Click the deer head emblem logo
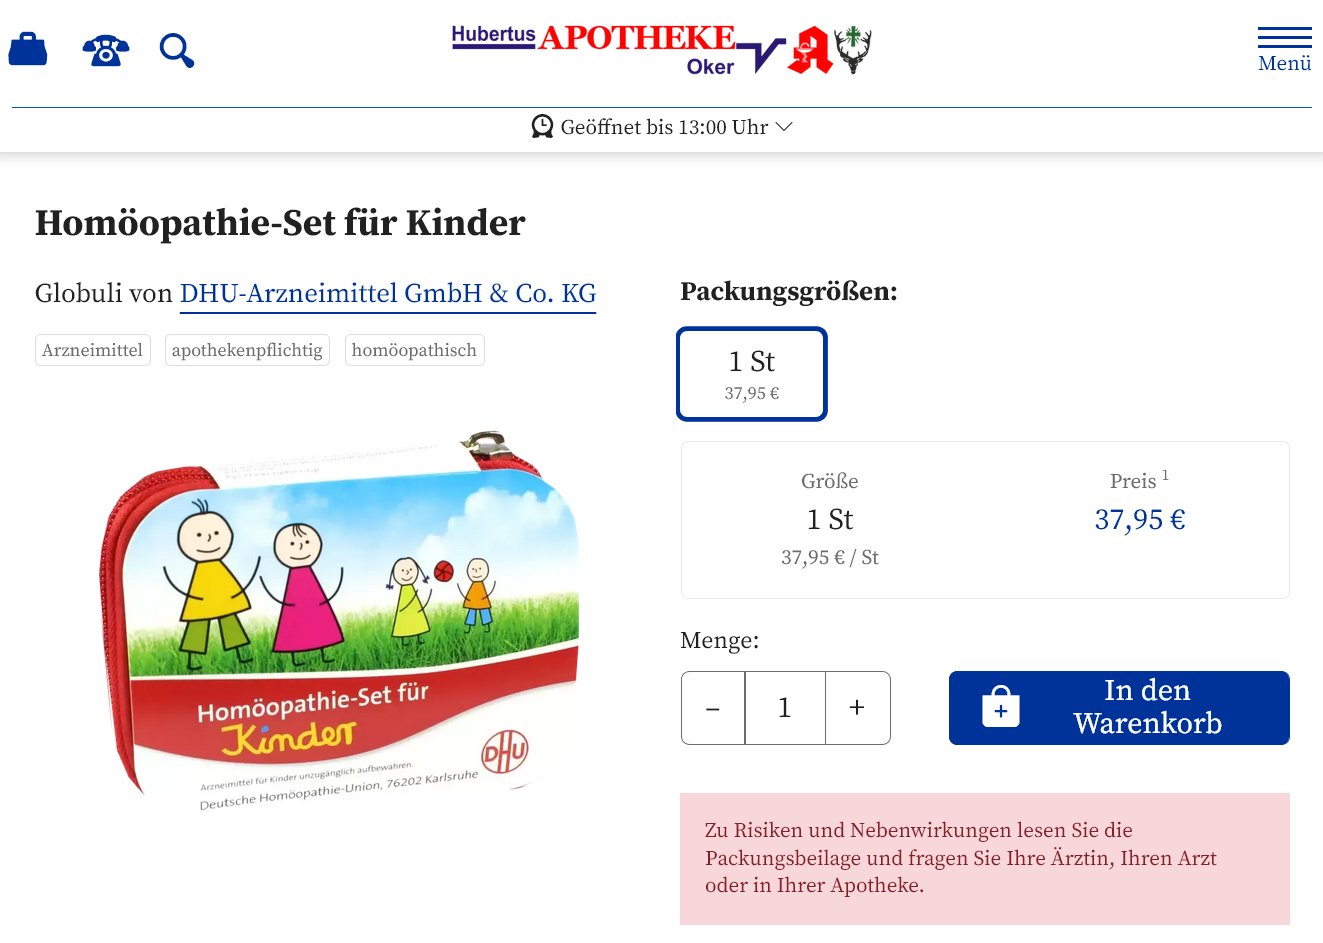1323x943 pixels. pos(853,50)
